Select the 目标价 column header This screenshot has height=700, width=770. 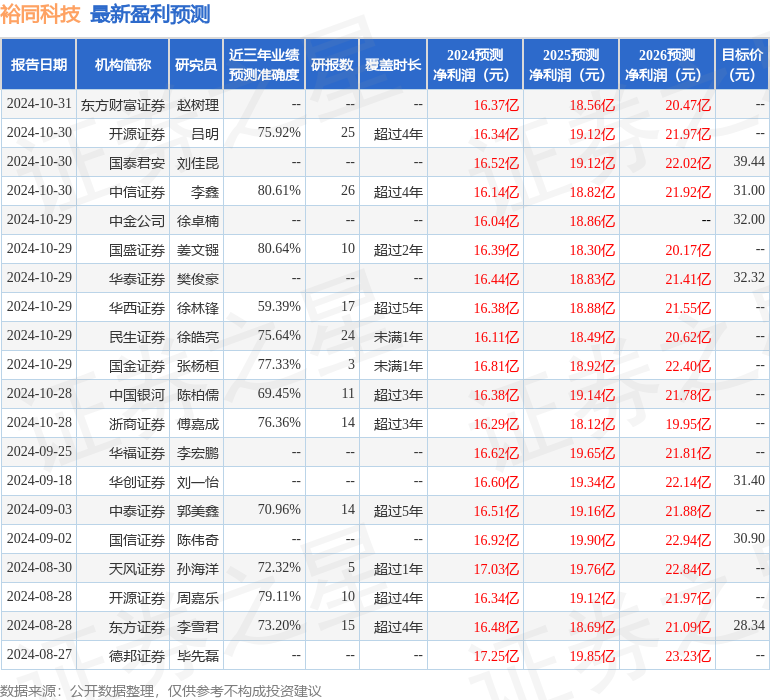(x=742, y=64)
